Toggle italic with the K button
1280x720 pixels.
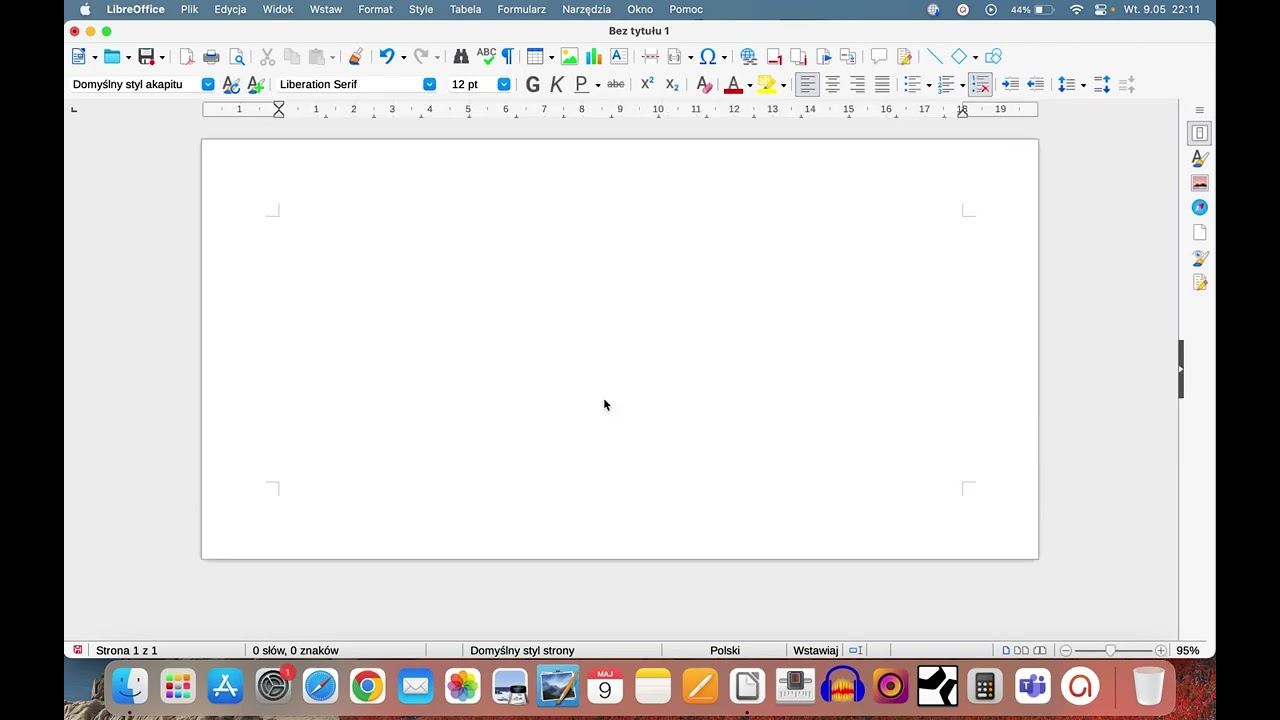point(557,84)
